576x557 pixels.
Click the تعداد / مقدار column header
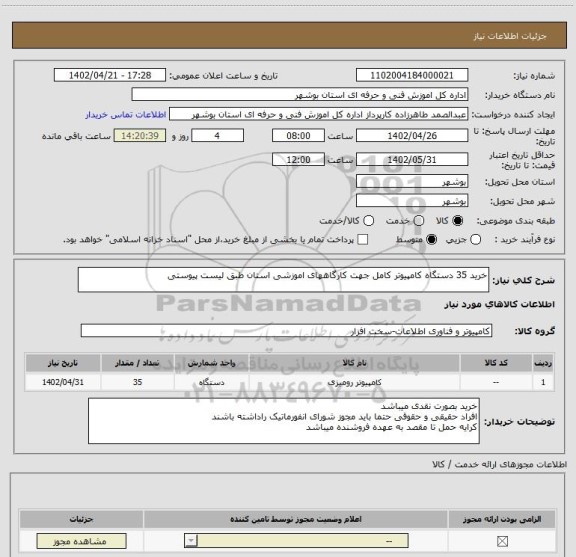[137, 363]
